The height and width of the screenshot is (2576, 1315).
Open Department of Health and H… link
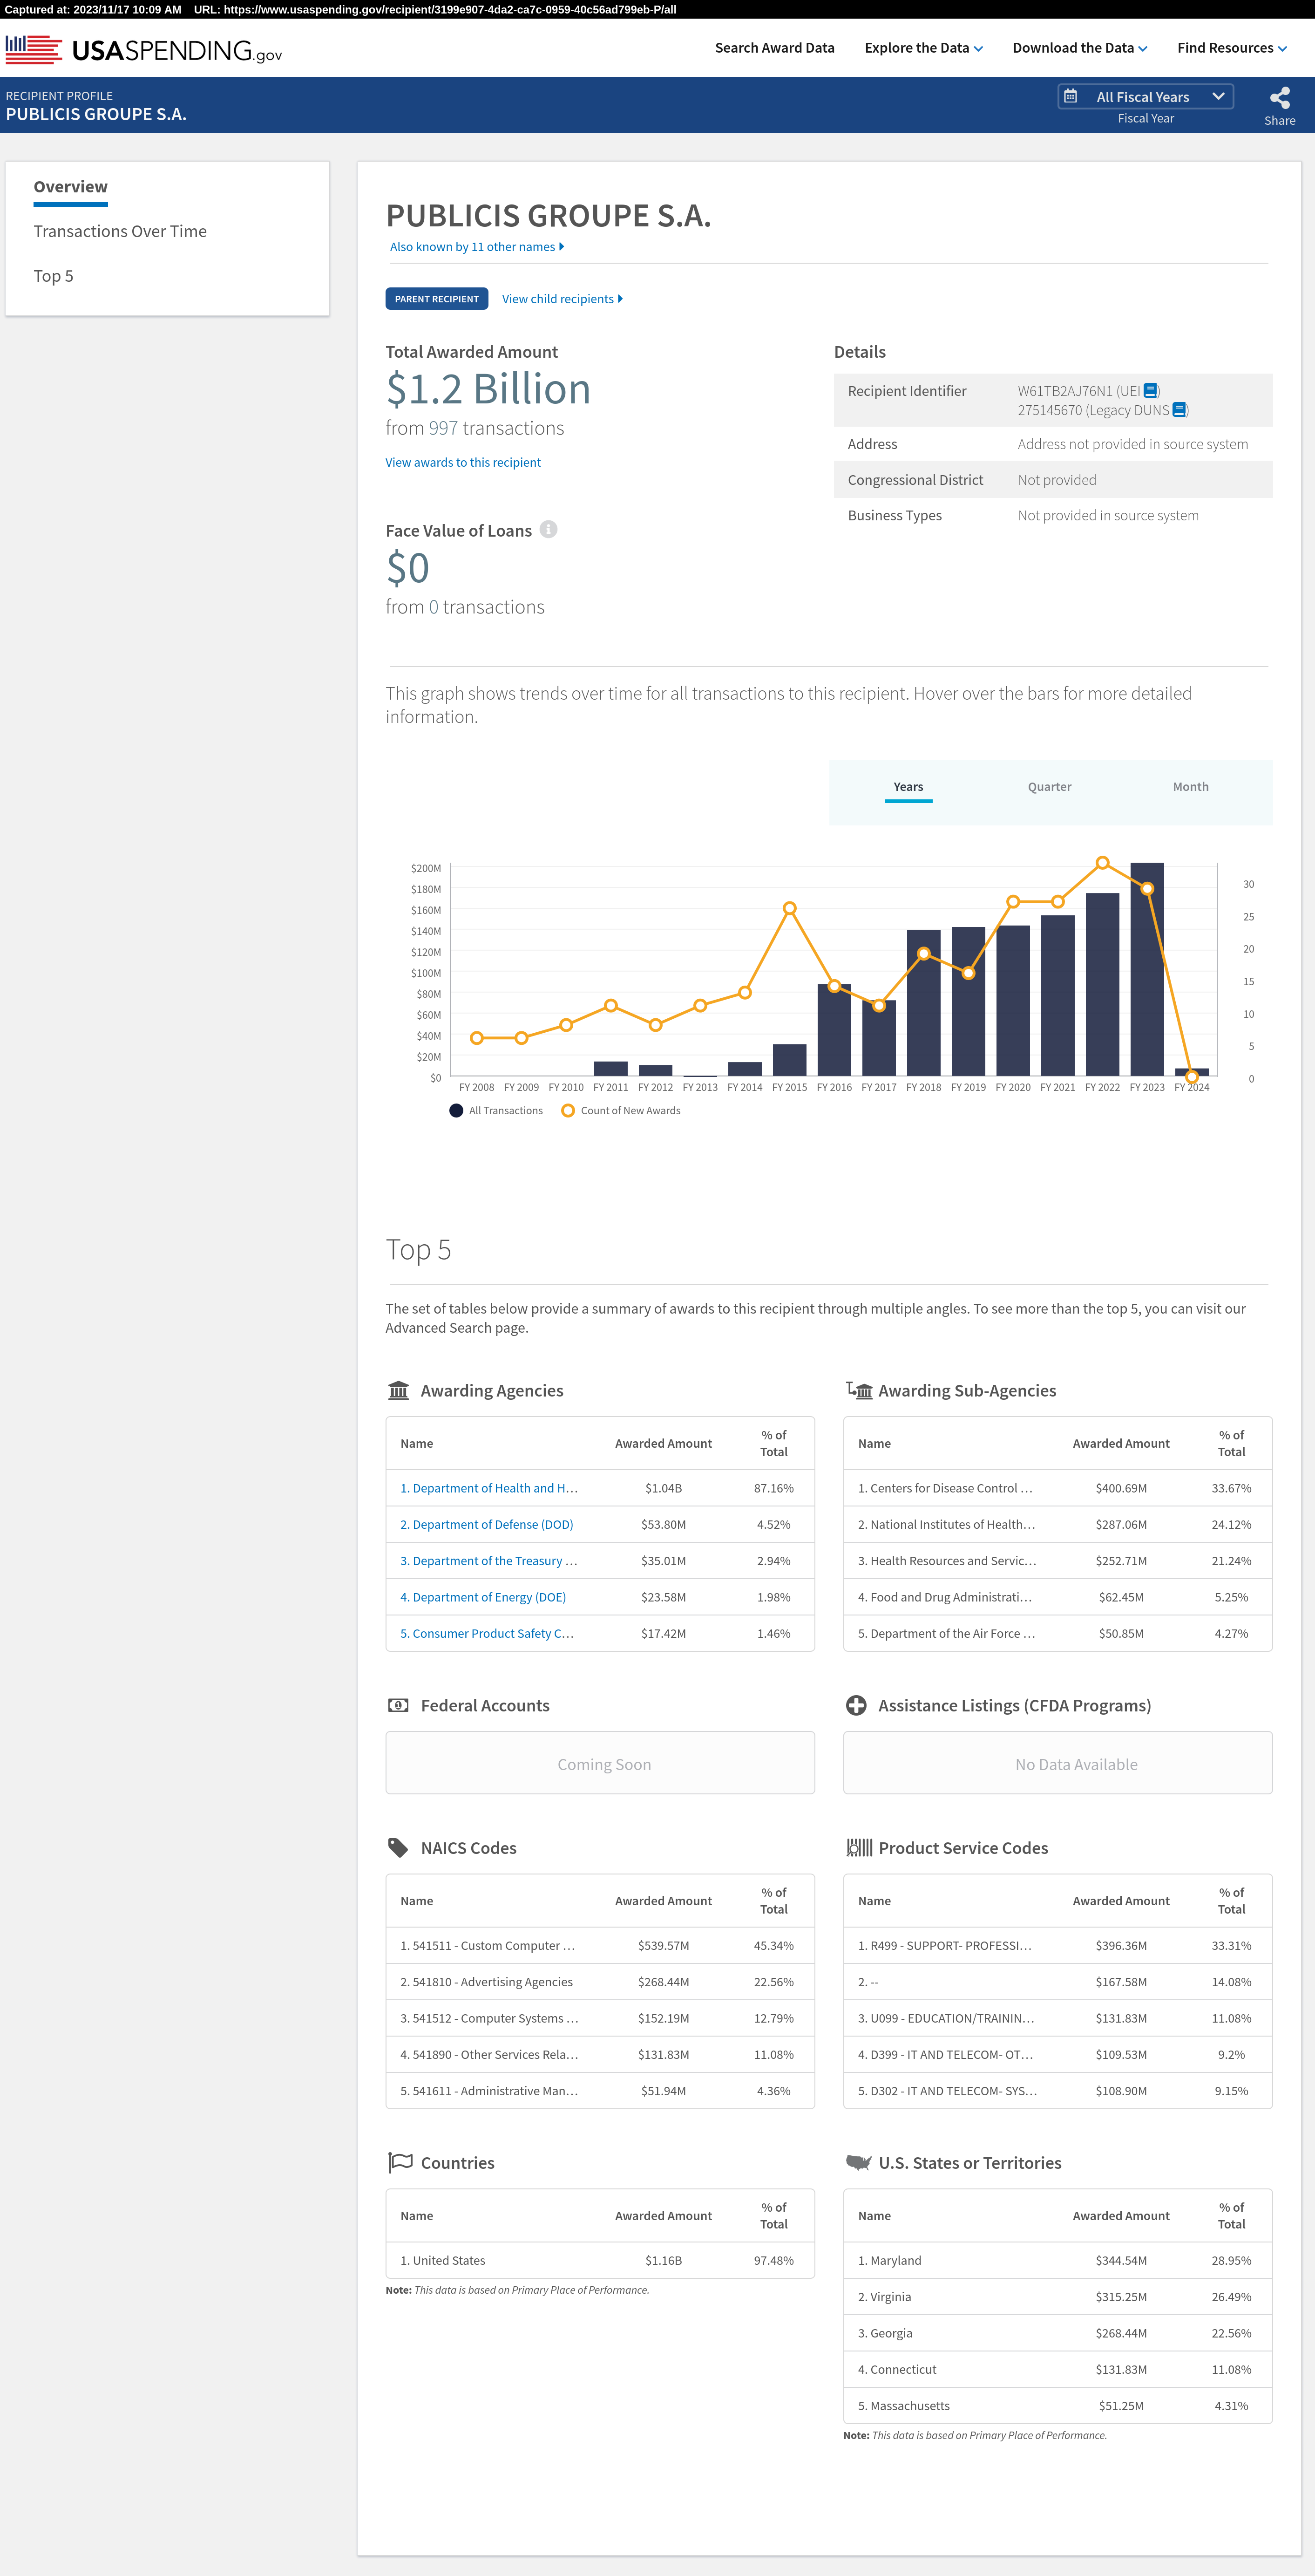[489, 1489]
